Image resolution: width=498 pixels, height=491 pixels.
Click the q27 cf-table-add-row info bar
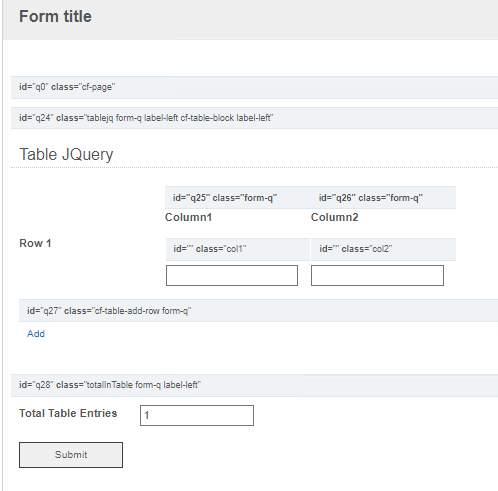click(x=258, y=311)
